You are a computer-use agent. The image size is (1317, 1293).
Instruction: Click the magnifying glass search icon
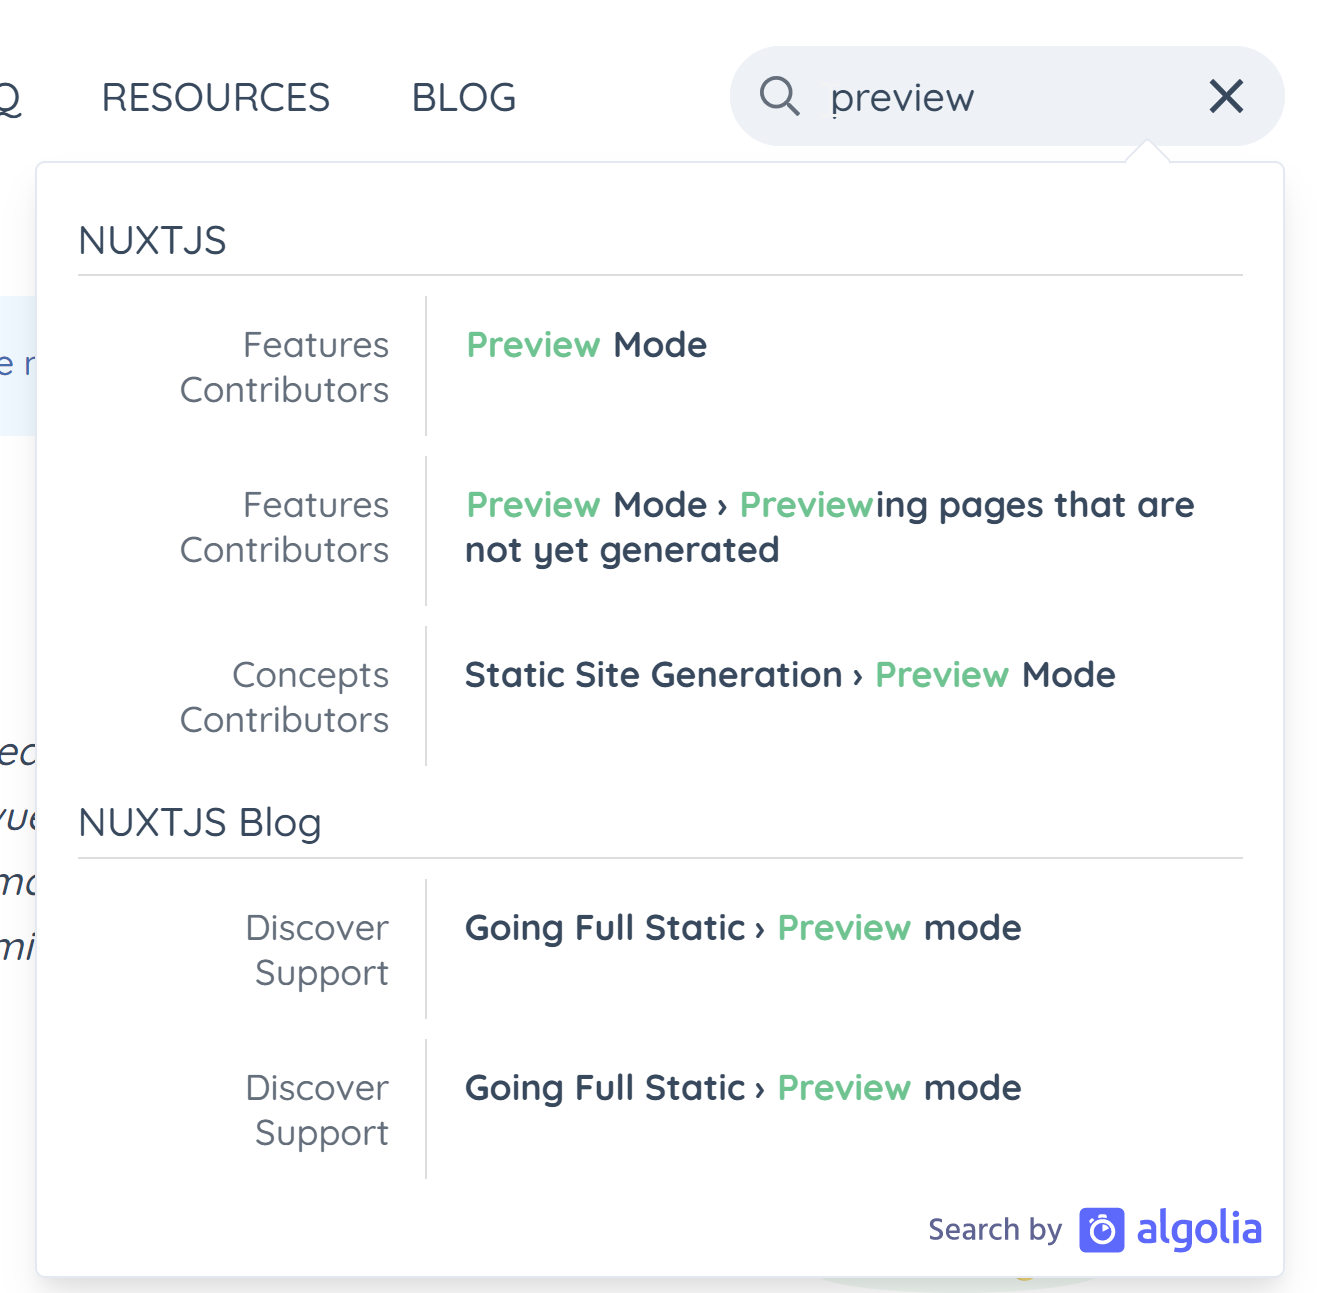[780, 95]
